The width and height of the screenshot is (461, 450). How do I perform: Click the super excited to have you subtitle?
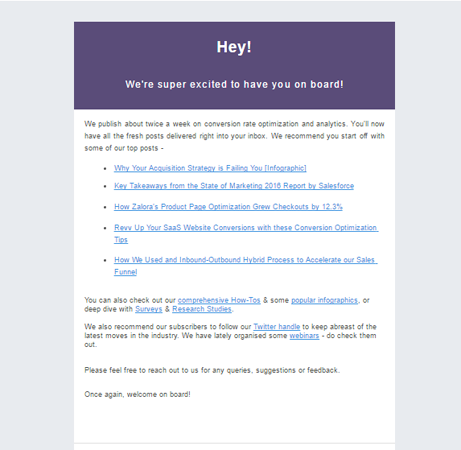[234, 84]
